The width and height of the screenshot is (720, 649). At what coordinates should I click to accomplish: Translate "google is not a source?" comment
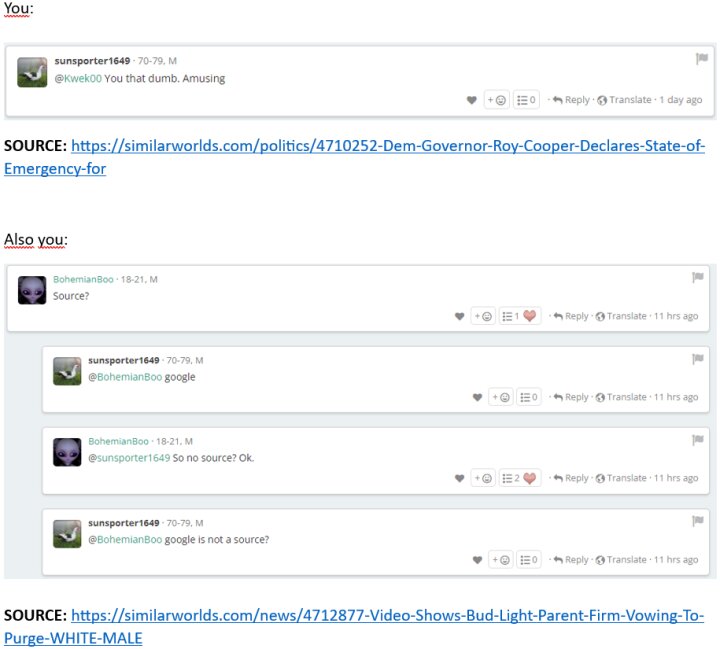(x=621, y=560)
